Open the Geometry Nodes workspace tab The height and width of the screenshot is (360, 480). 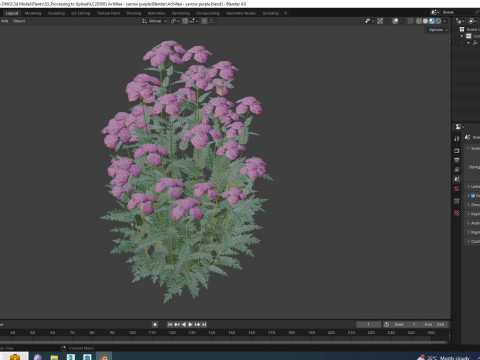241,13
